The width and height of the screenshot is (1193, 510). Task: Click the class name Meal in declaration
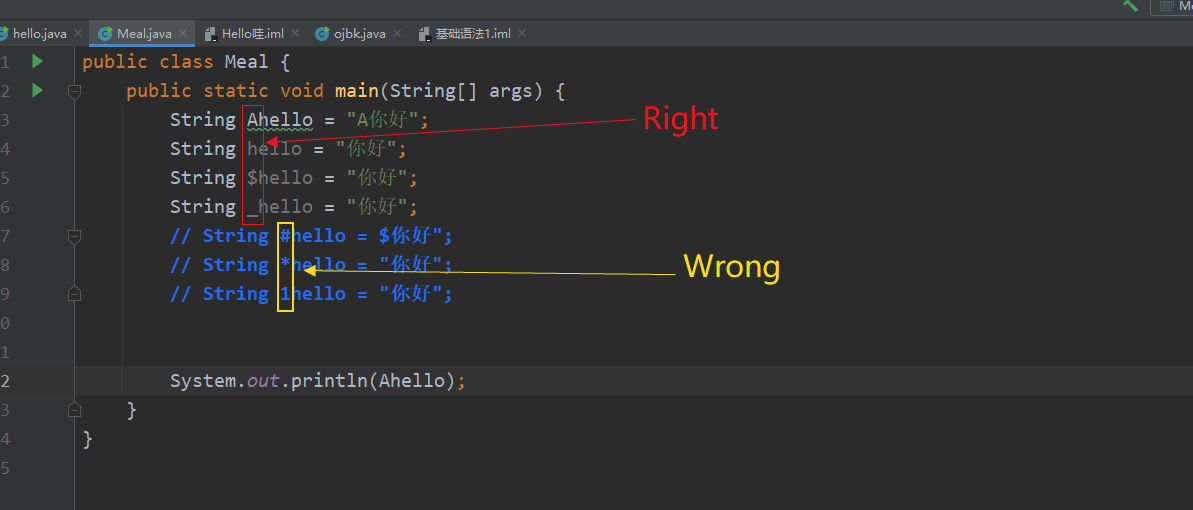[247, 62]
